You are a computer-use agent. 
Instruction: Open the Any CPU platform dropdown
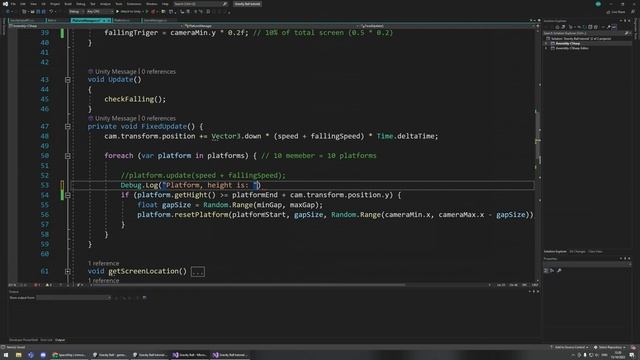(99, 11)
